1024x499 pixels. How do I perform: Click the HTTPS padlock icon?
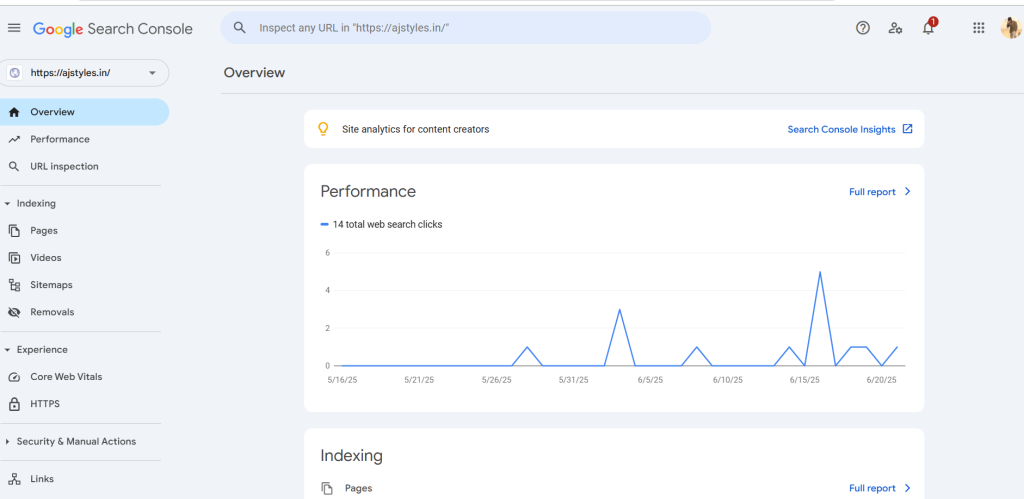coord(14,404)
